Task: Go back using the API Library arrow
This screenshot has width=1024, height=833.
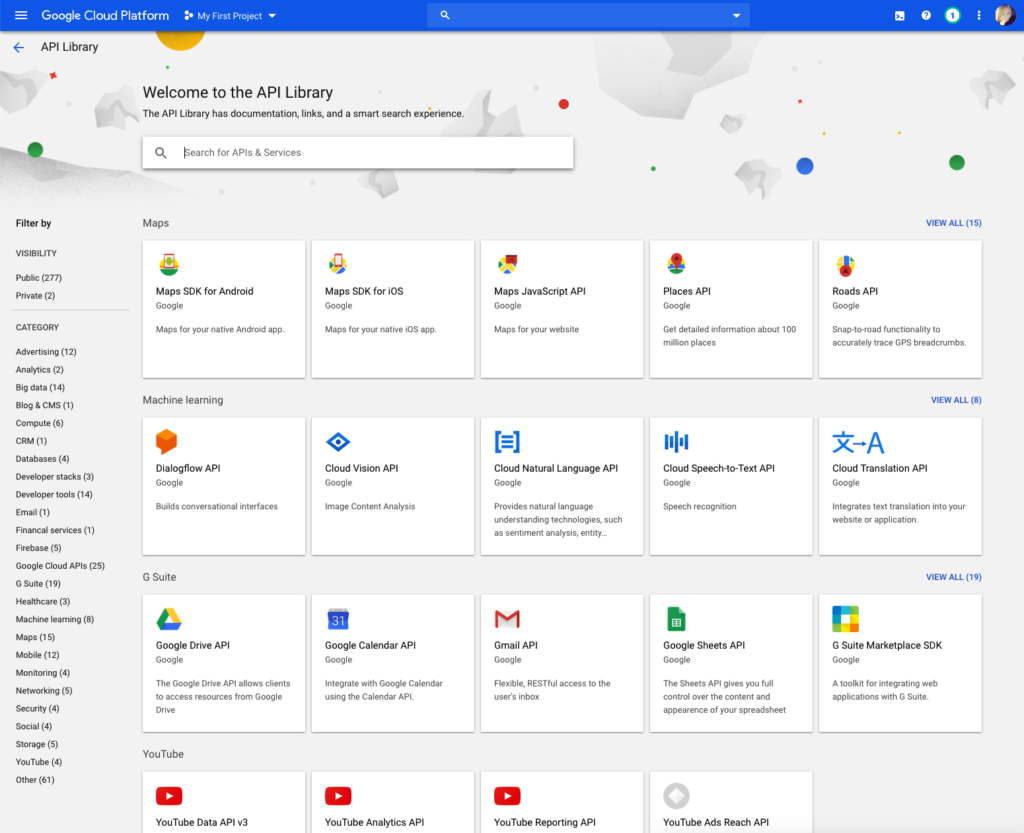Action: 19,47
